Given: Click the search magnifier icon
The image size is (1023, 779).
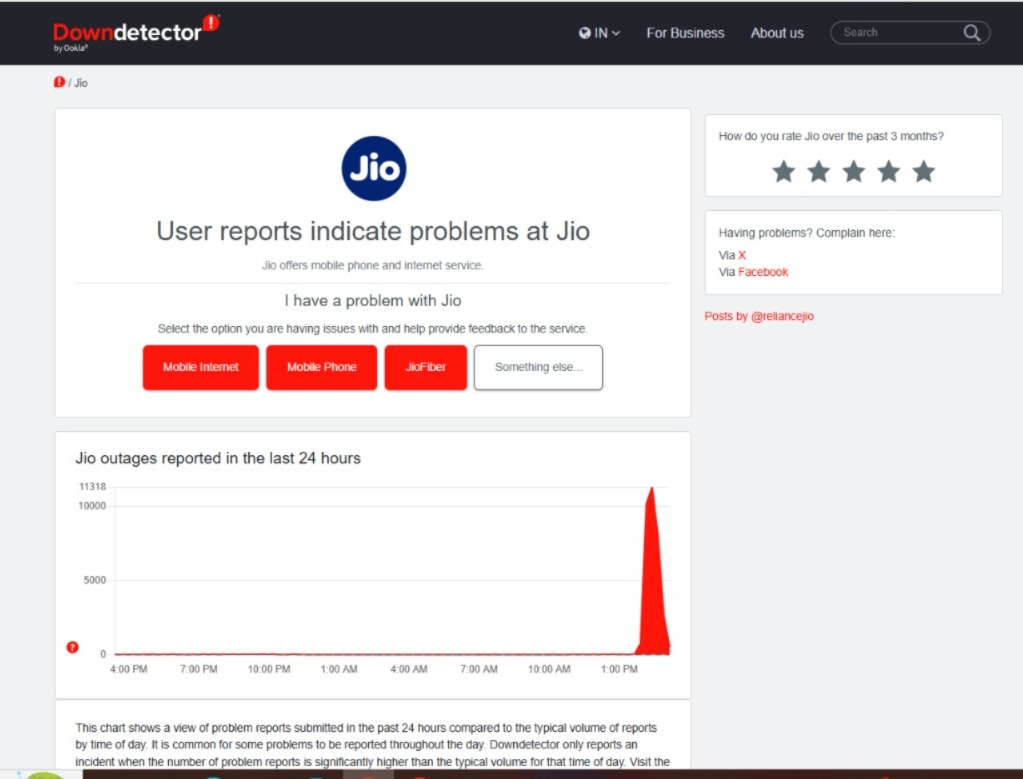Looking at the screenshot, I should [972, 33].
